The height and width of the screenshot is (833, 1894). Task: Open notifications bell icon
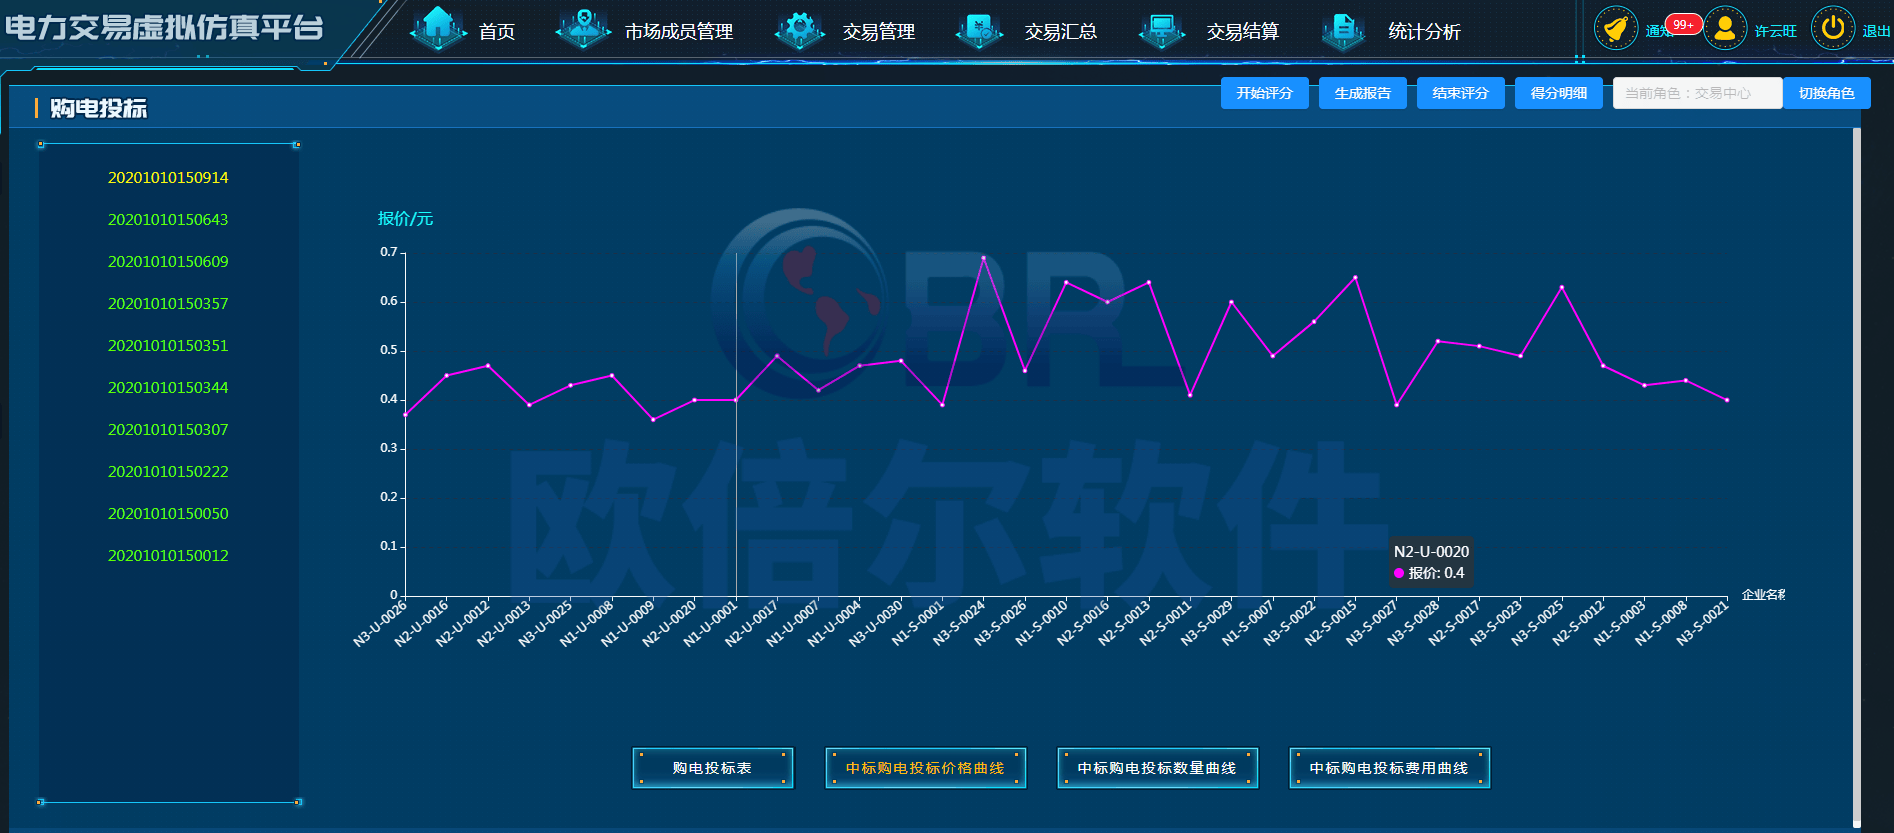(x=1615, y=29)
